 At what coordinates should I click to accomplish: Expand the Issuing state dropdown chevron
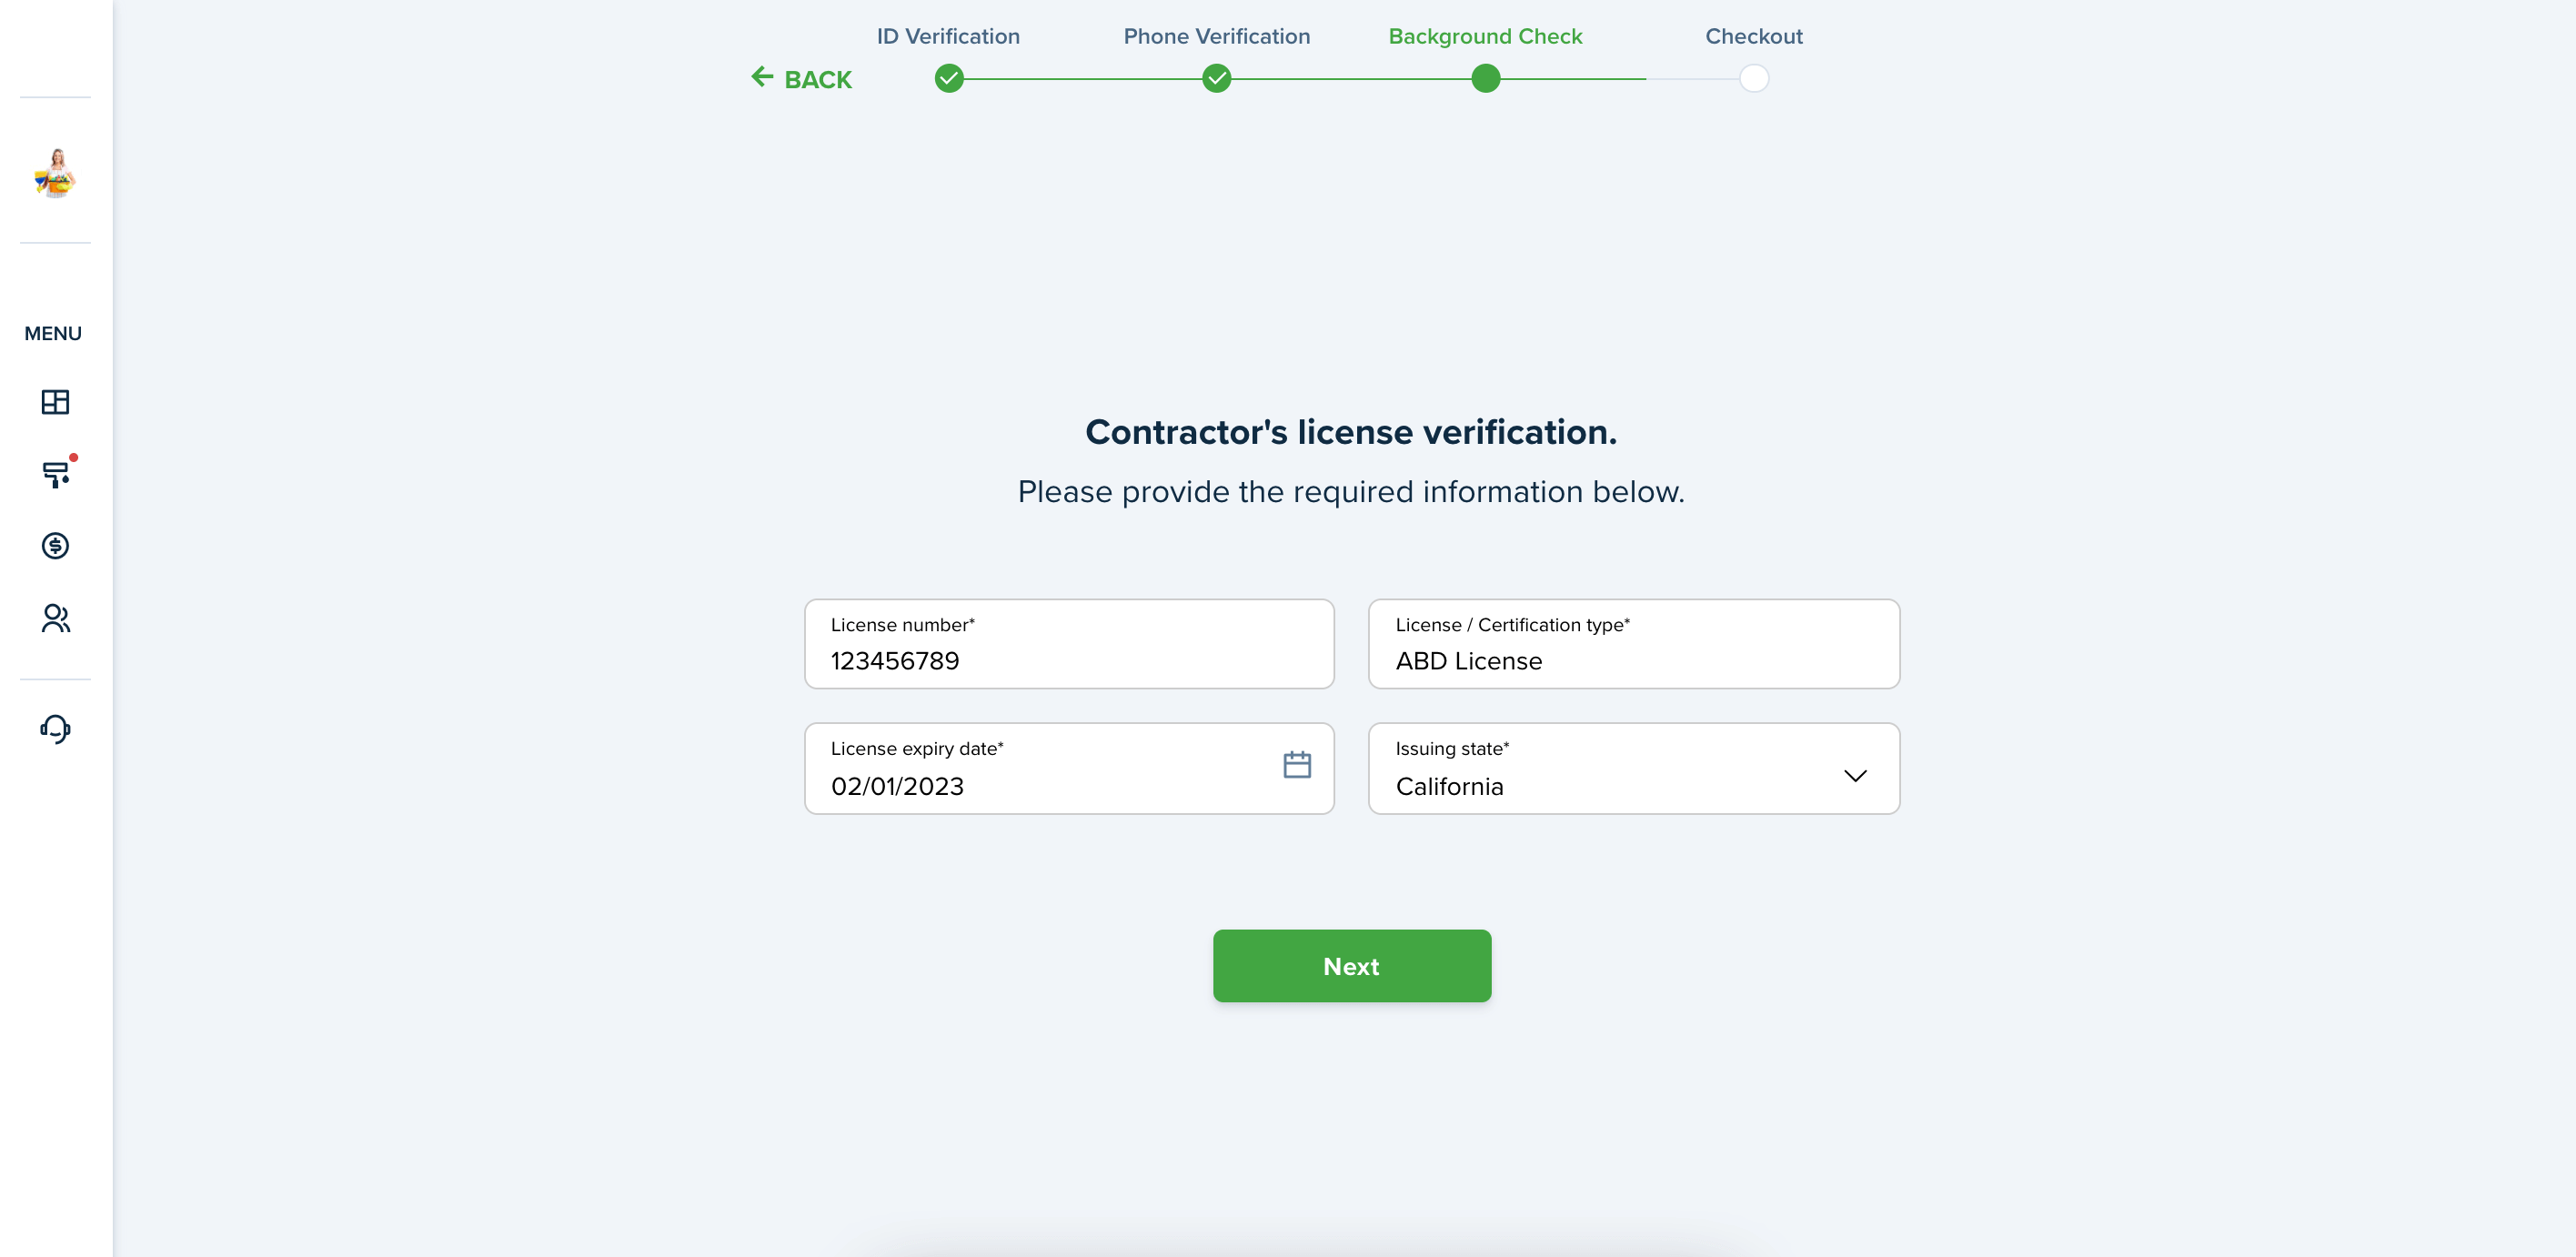pos(1855,776)
